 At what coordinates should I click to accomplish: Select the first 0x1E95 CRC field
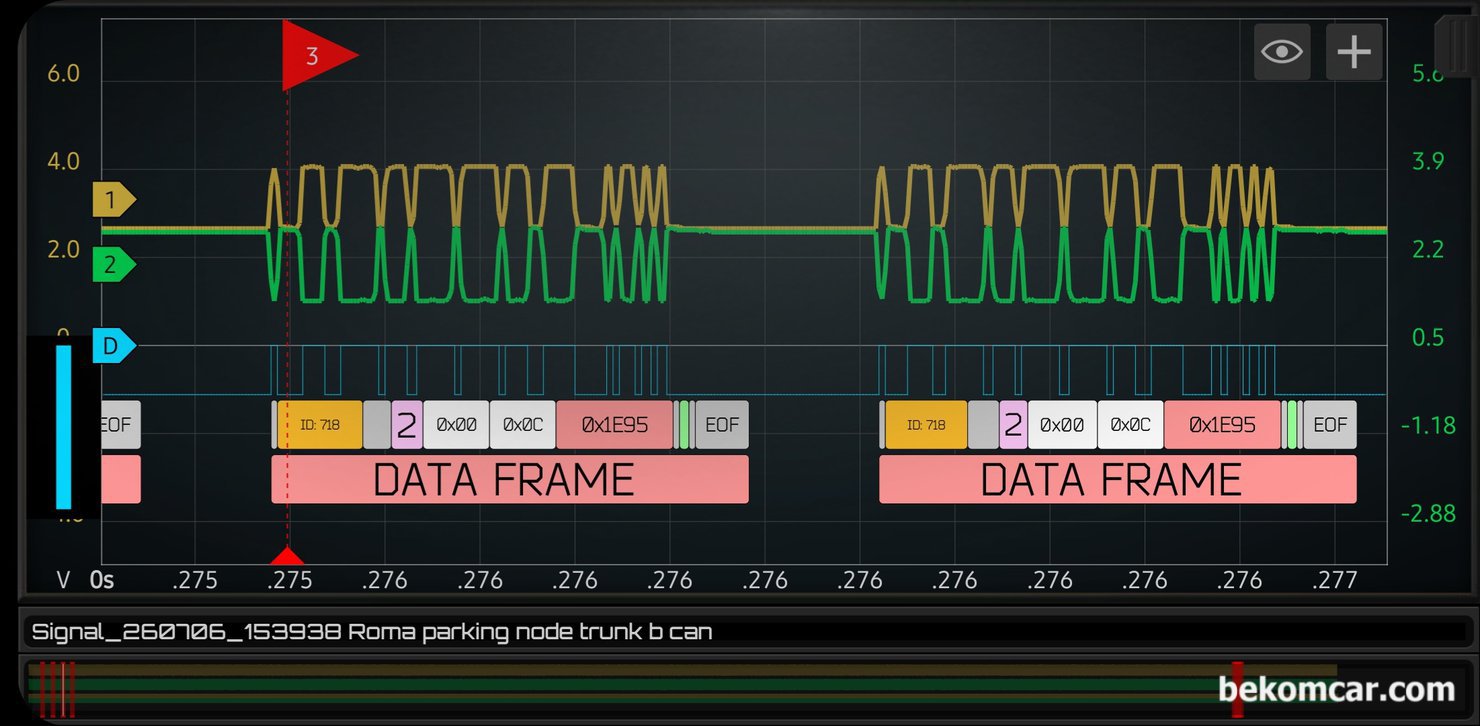coord(615,425)
